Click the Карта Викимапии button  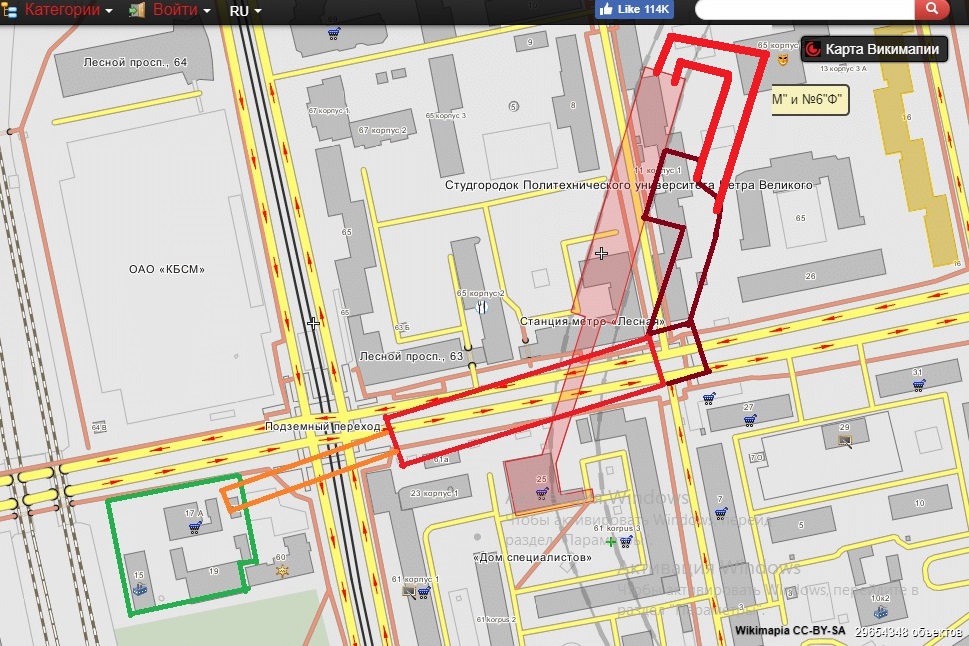(873, 48)
